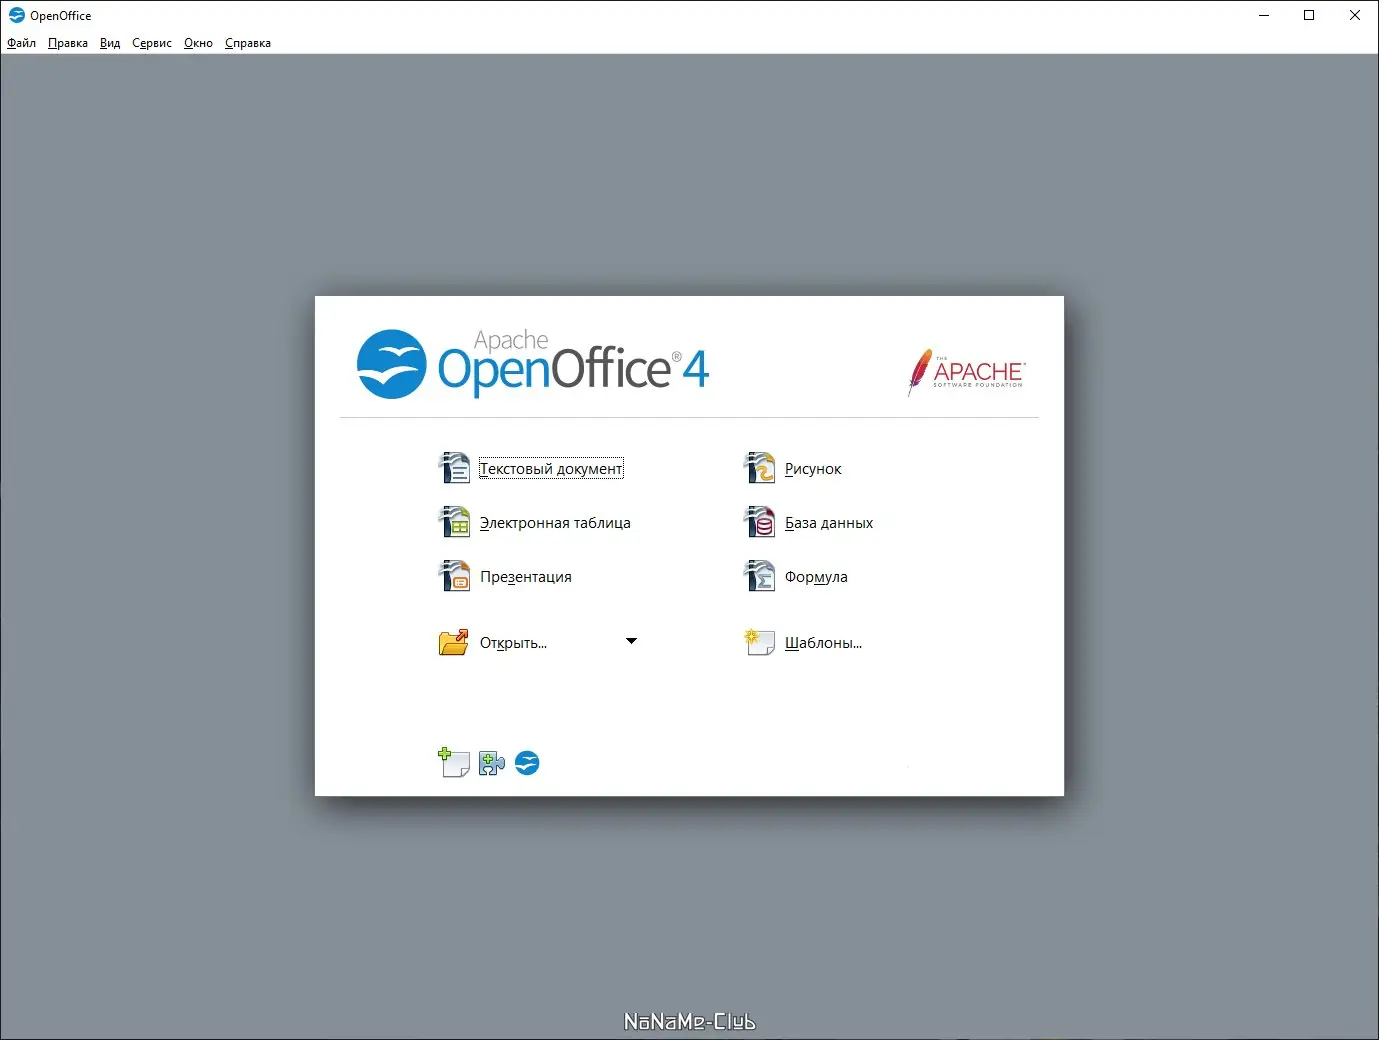Create a new Формула
Viewport: 1379px width, 1040px height.
(816, 577)
